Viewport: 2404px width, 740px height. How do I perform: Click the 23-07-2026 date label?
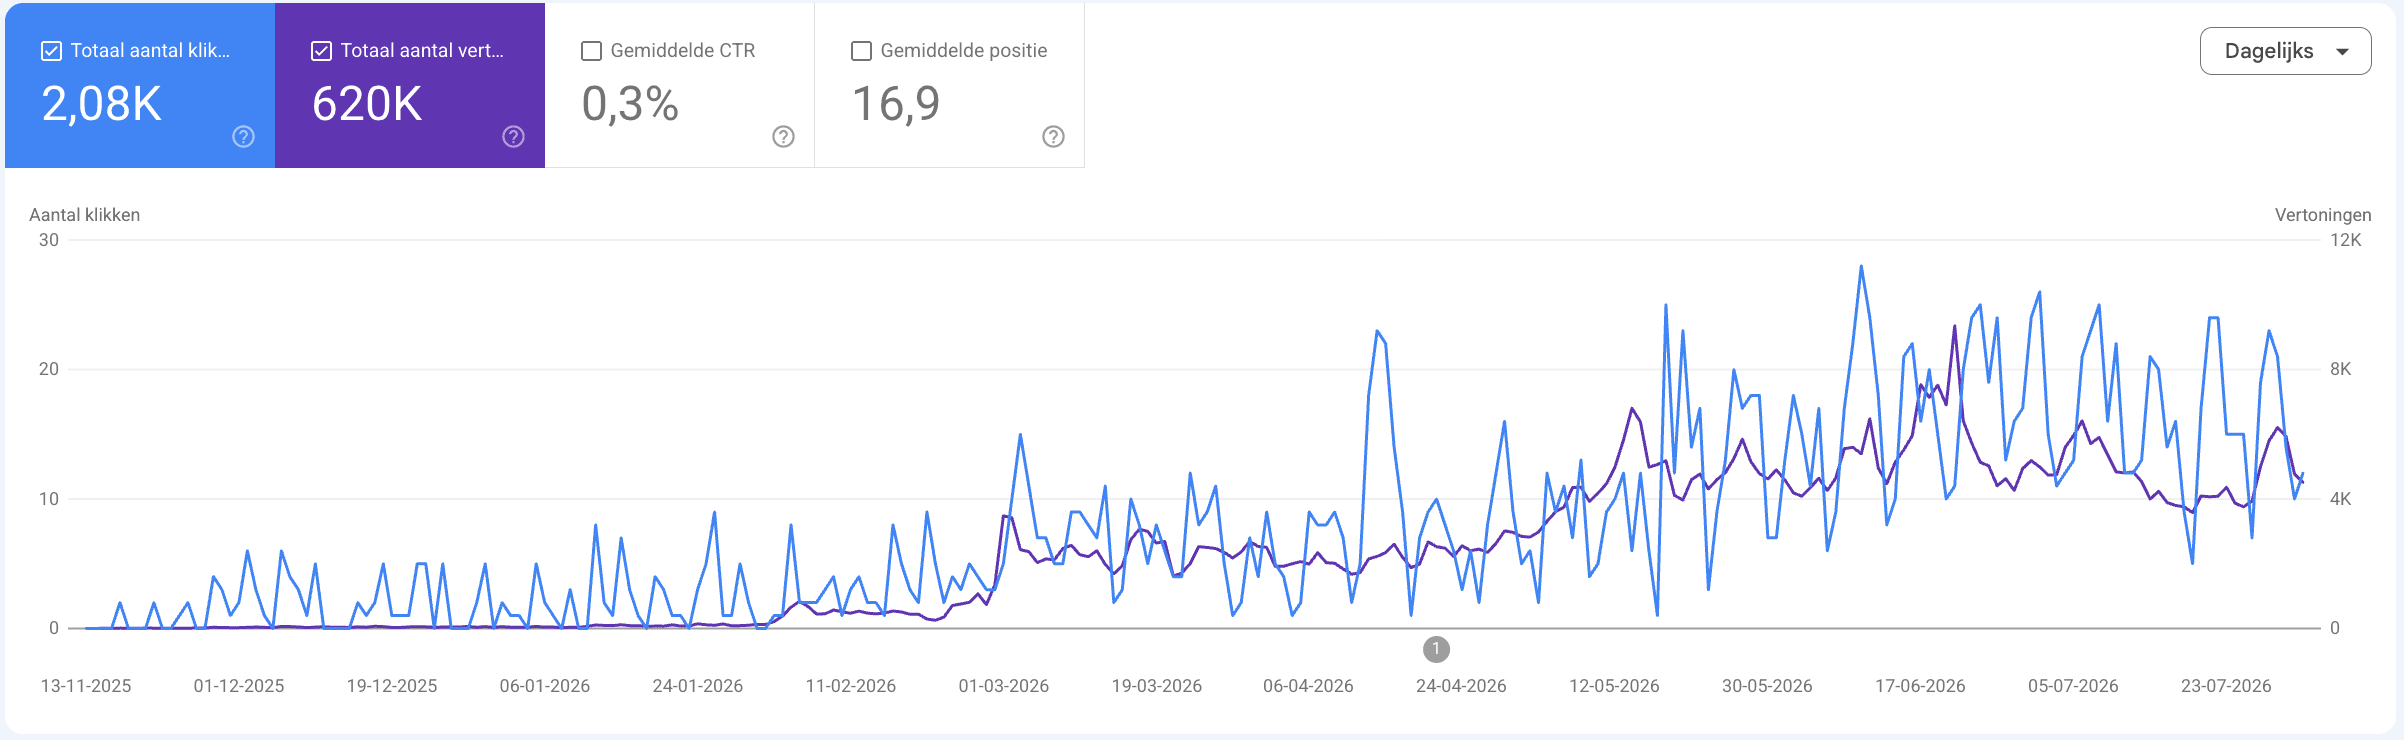click(2226, 686)
